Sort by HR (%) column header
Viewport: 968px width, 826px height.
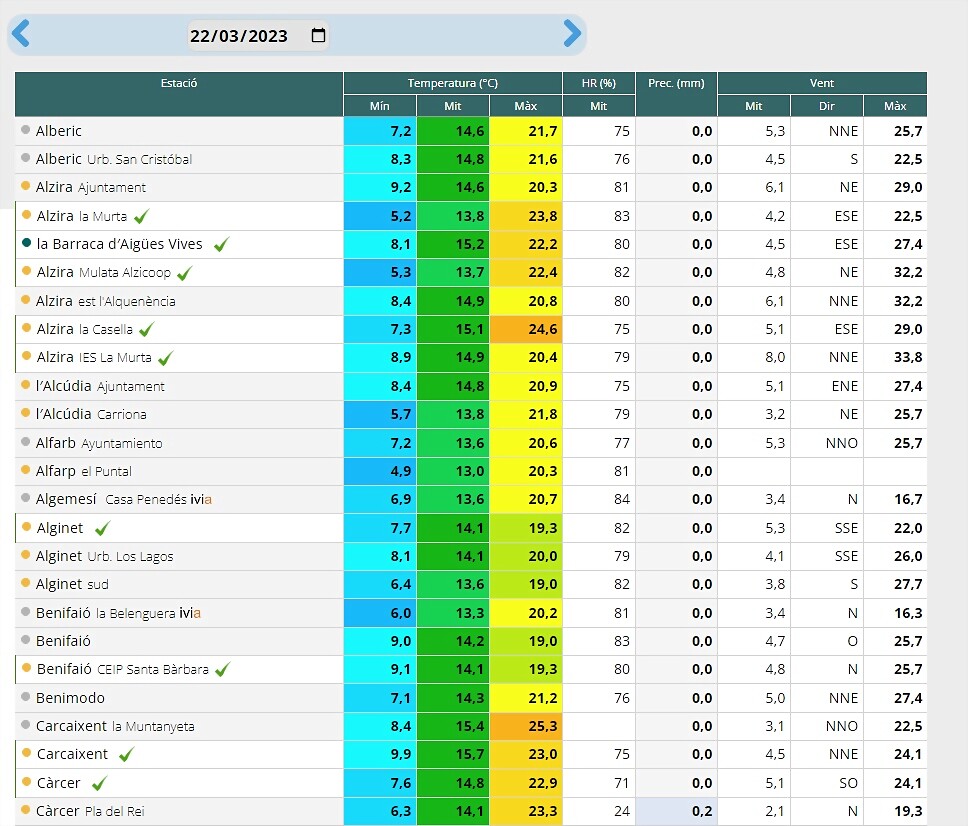pos(599,83)
